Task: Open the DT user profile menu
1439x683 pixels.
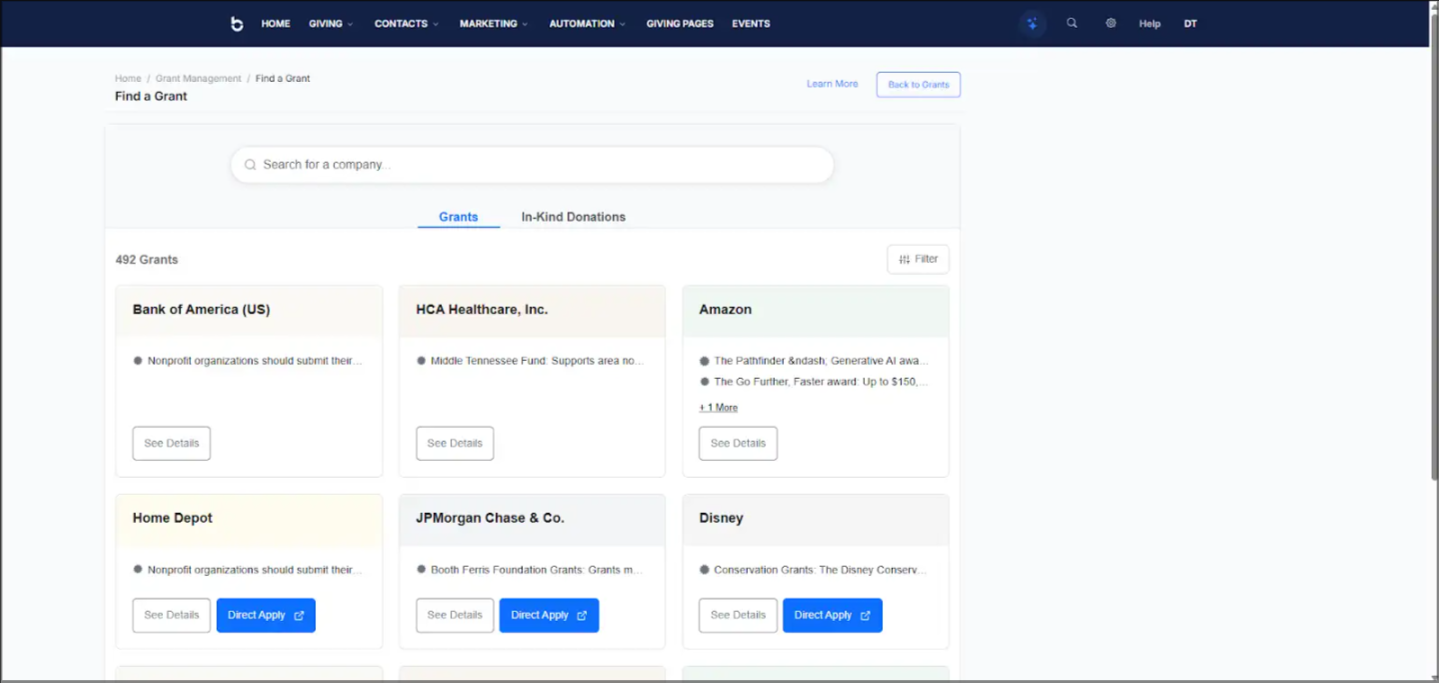Action: pyautogui.click(x=1190, y=24)
